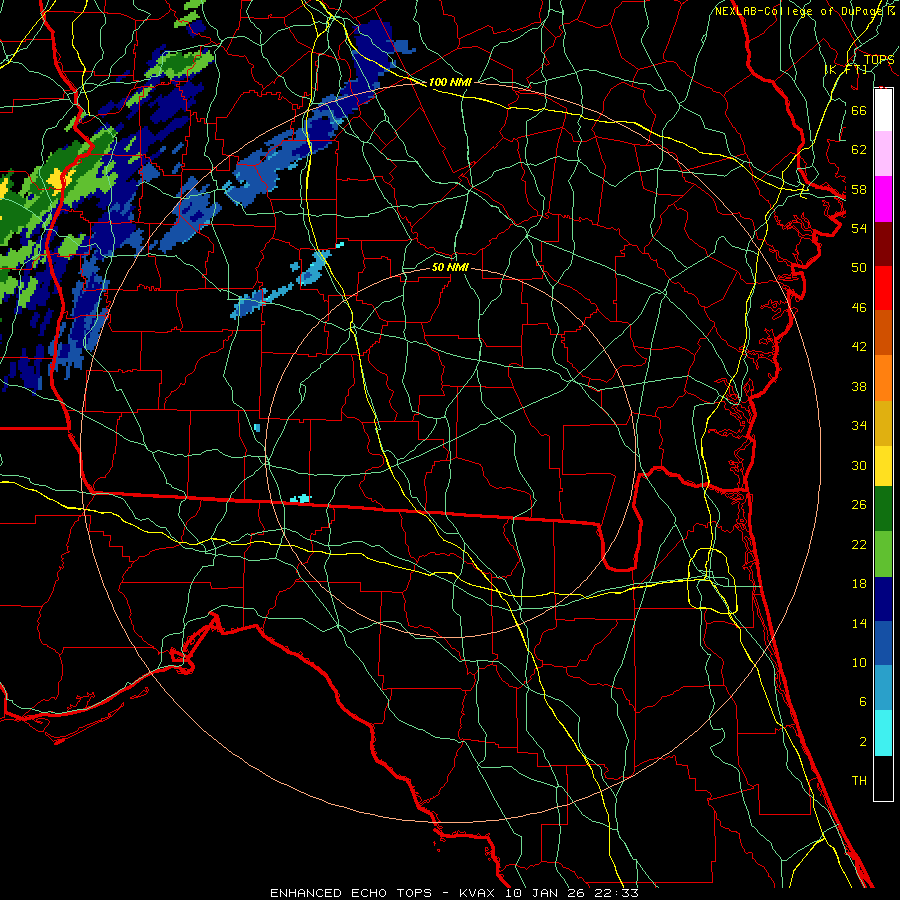Click the TH threshold legend label
Image resolution: width=900 pixels, height=900 pixels.
pyautogui.click(x=859, y=781)
